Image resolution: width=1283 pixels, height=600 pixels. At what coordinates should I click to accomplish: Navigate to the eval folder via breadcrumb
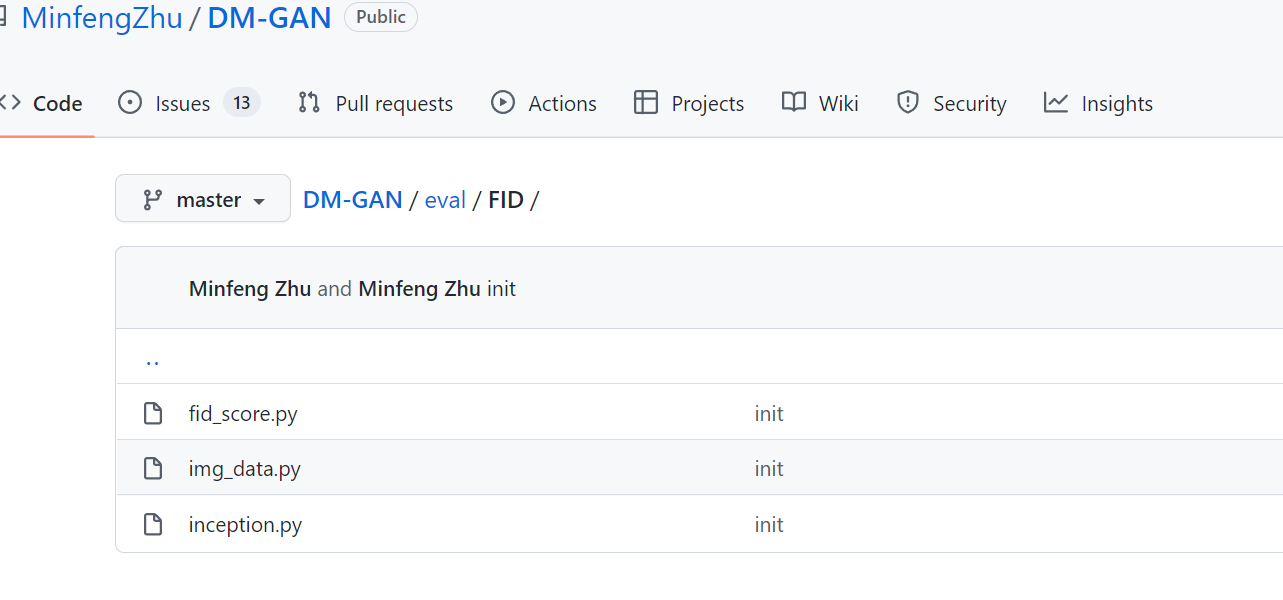pos(445,199)
